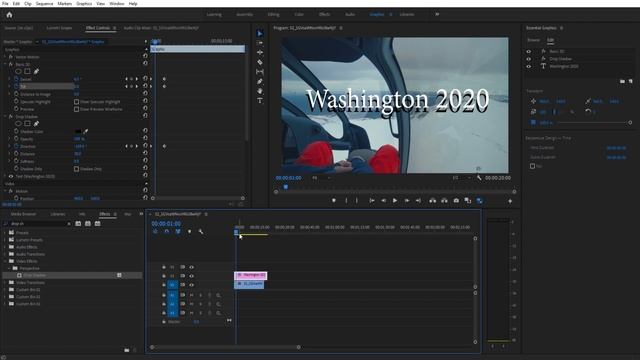Image resolution: width=640 pixels, height=360 pixels.
Task: Select the Slip tool
Action: tap(260, 72)
